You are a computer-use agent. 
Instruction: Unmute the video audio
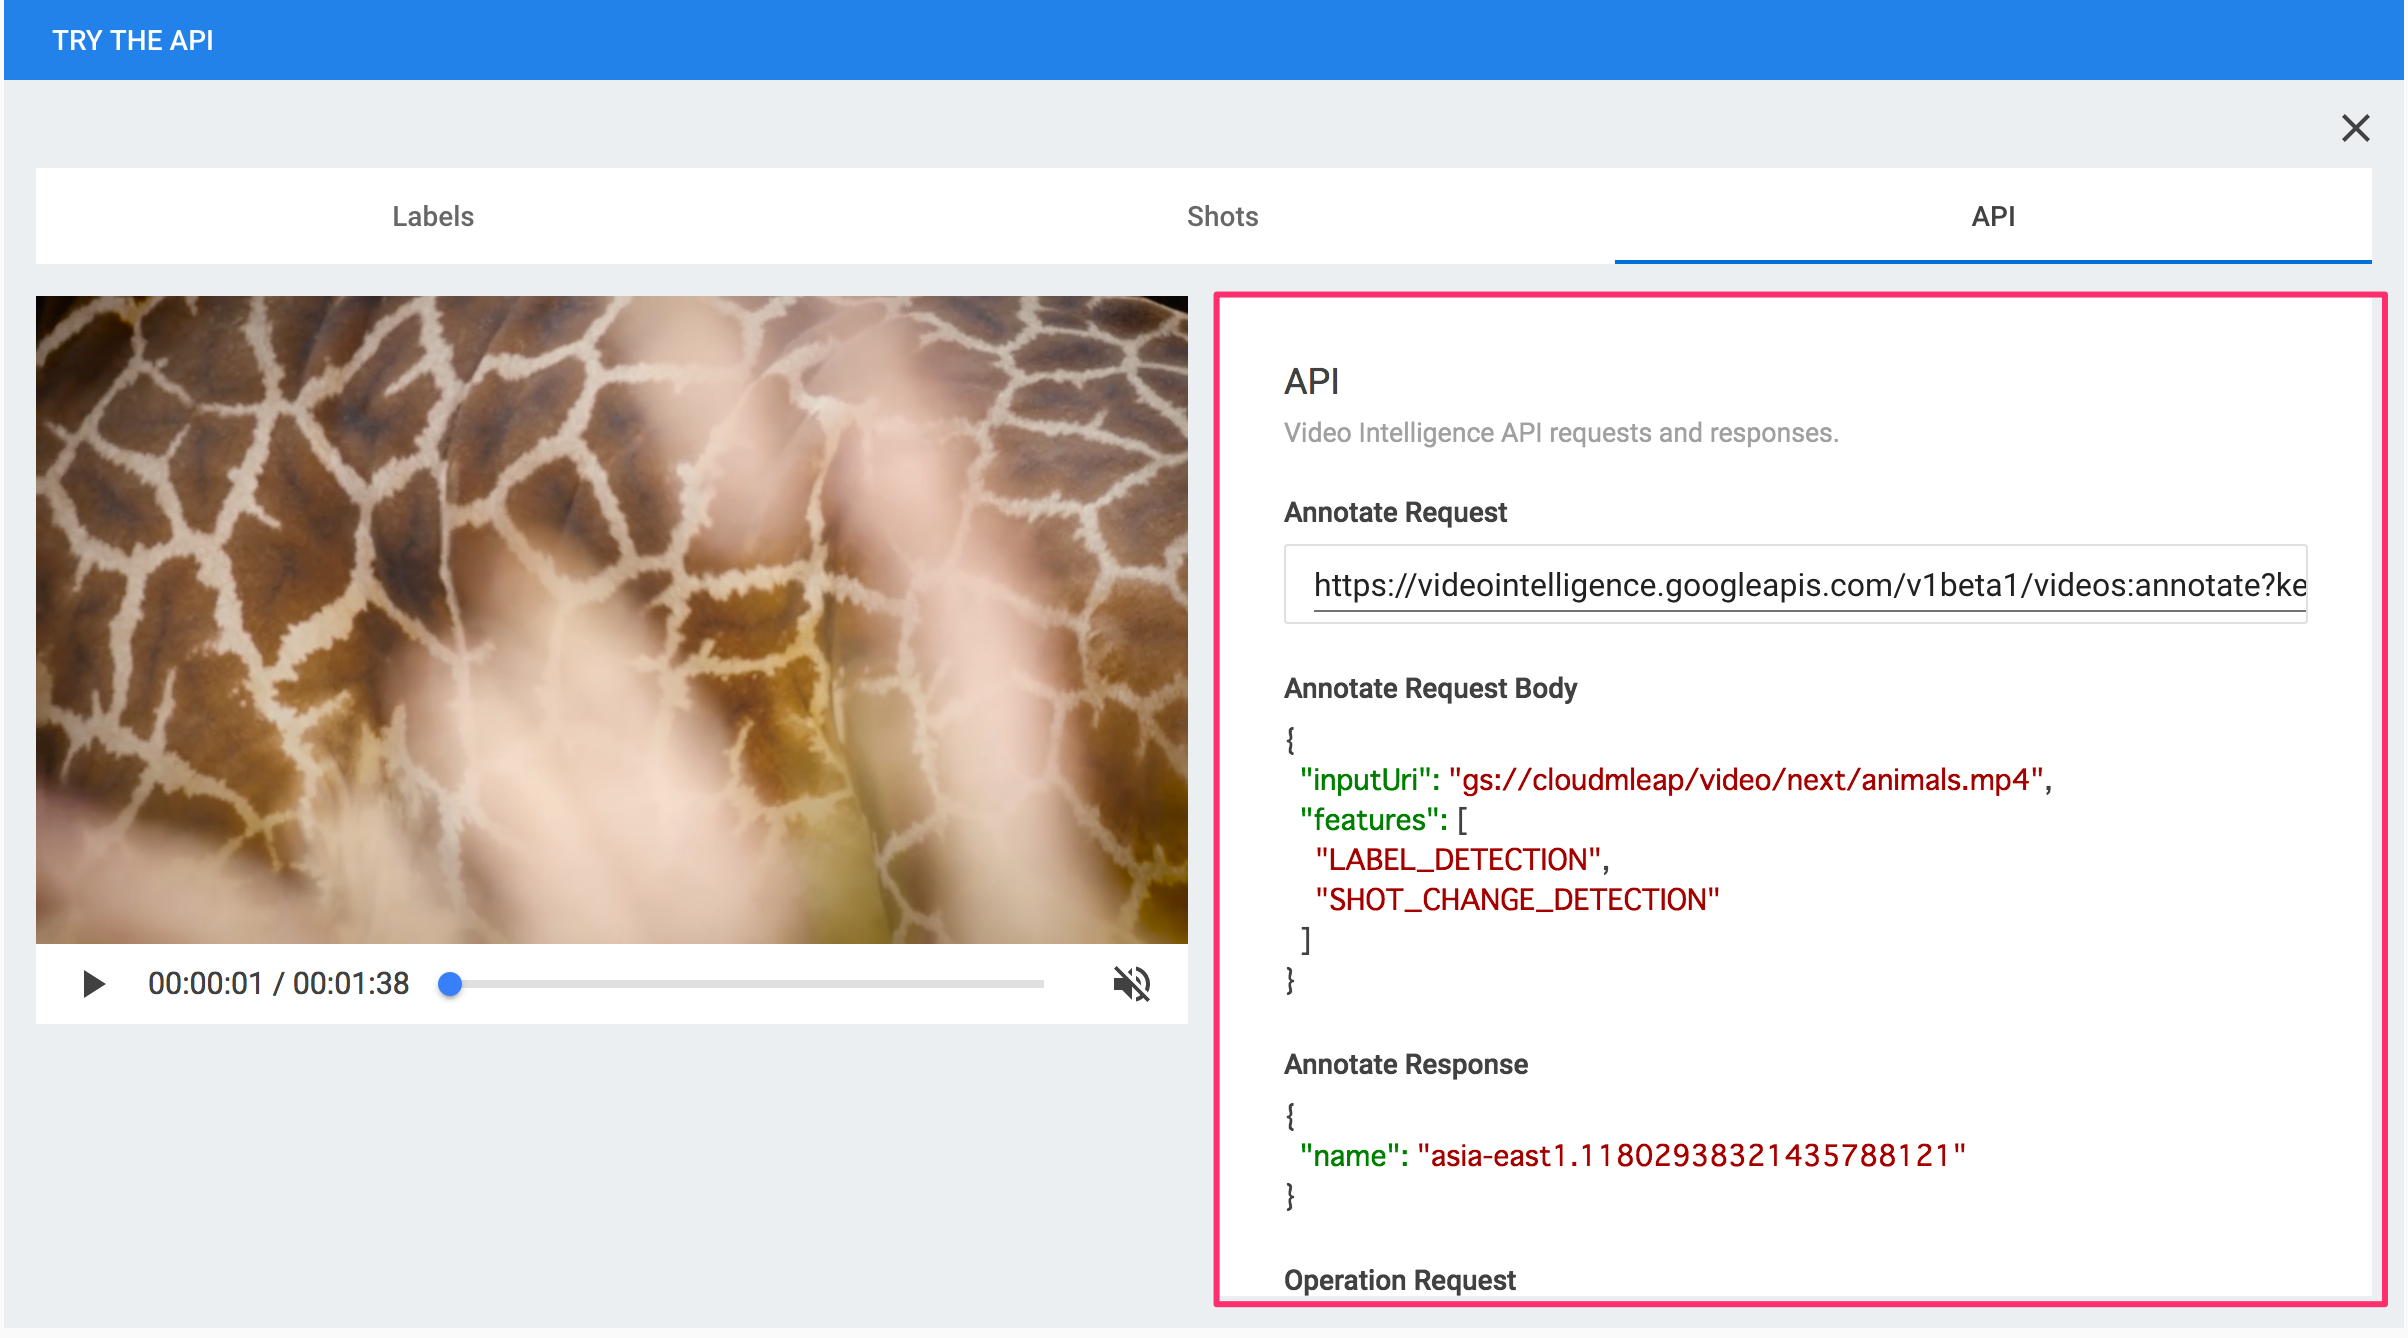[1131, 984]
